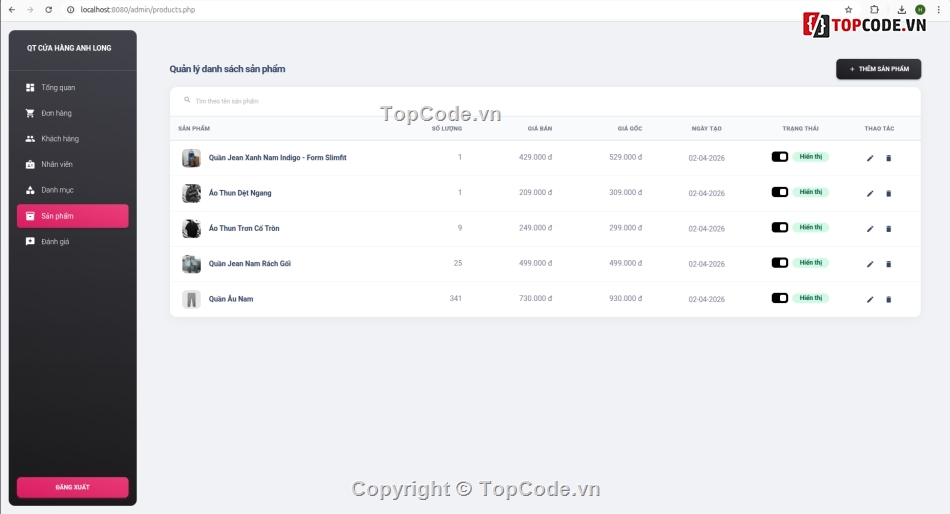Click Đăng xuất logout button
The height and width of the screenshot is (514, 950).
click(x=73, y=487)
